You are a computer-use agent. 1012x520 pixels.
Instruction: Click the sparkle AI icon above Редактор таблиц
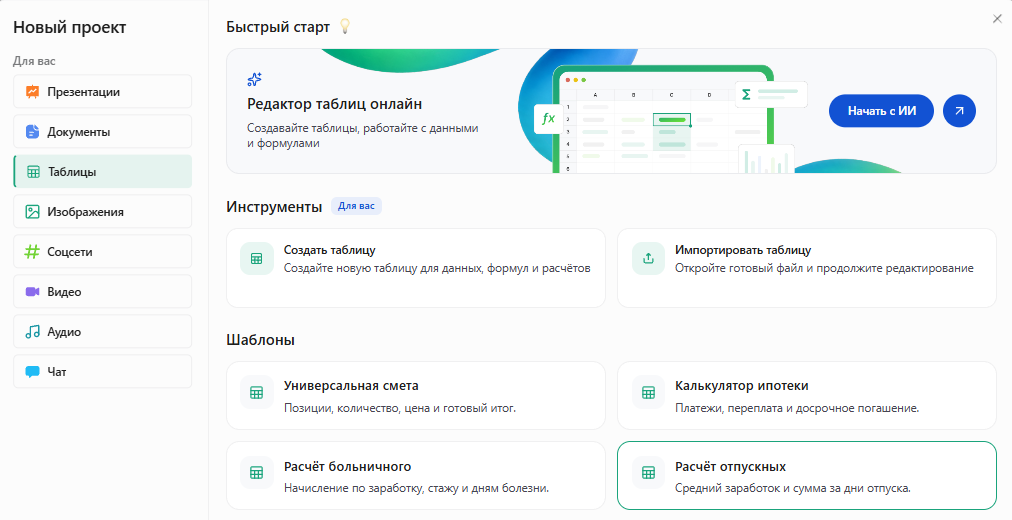coord(254,79)
